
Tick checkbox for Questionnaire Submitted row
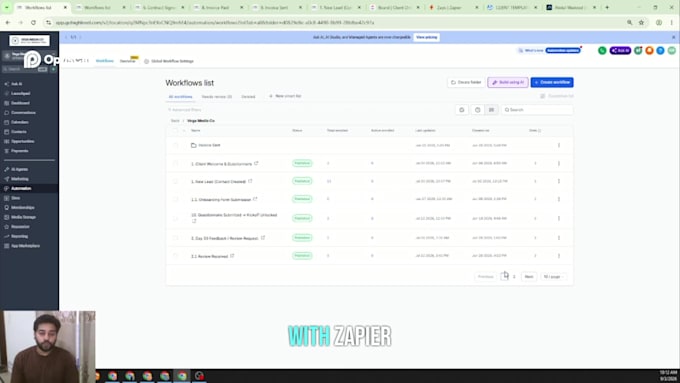[175, 218]
